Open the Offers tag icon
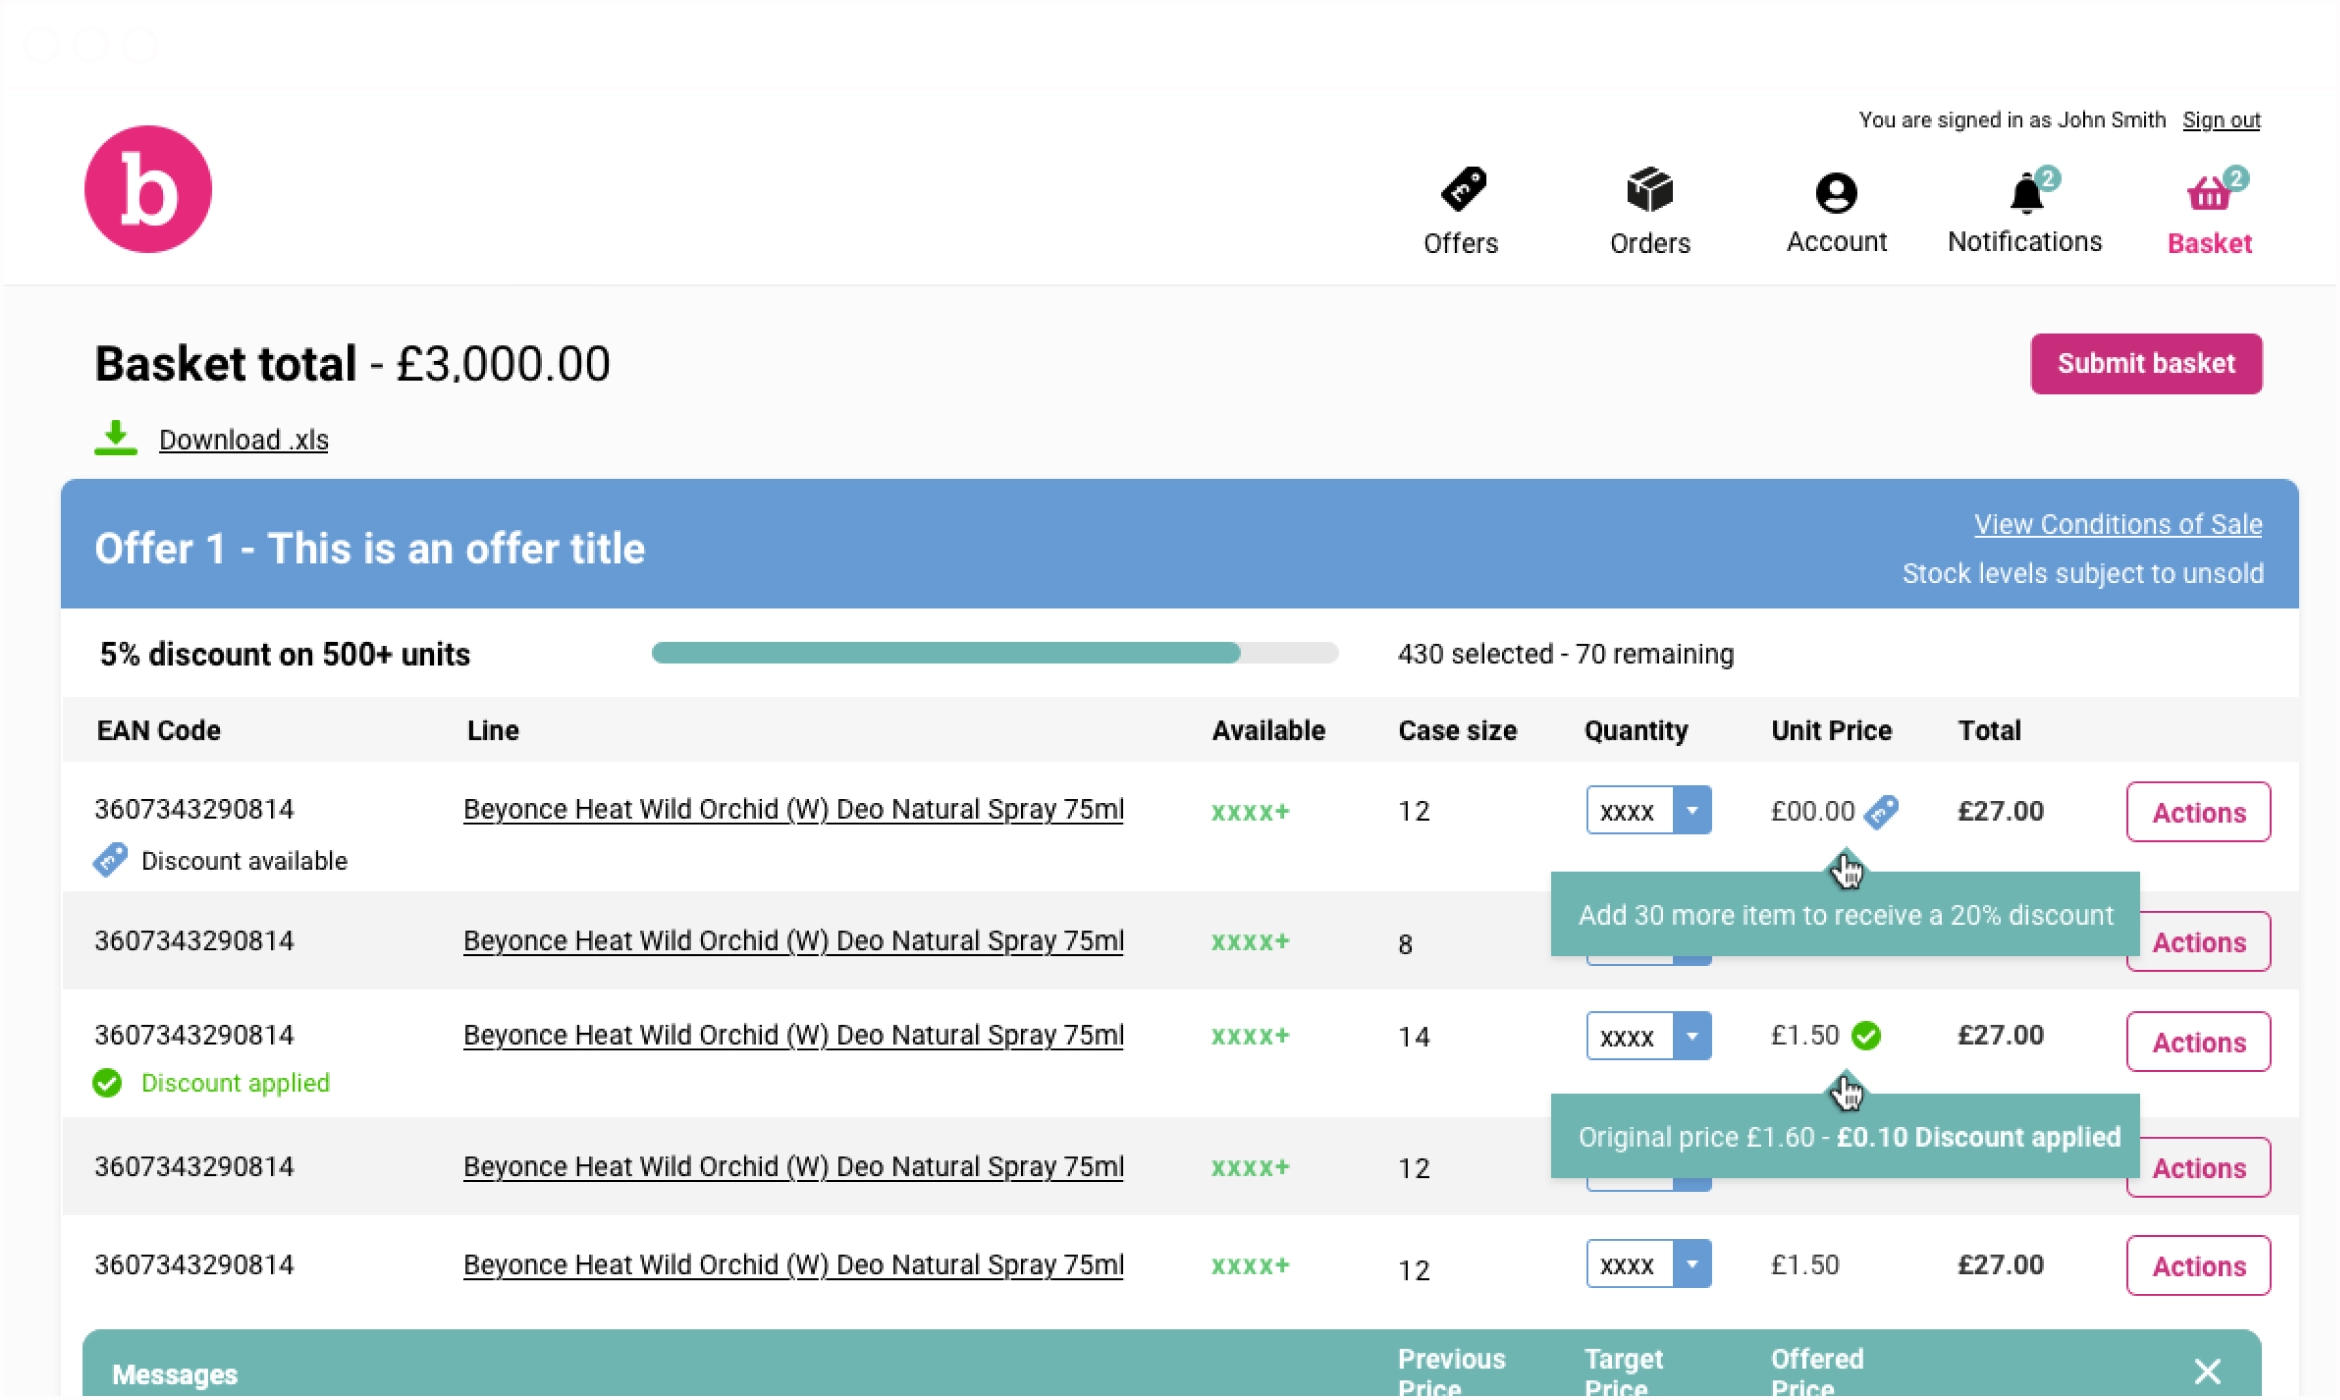2340x1400 pixels. 1463,189
